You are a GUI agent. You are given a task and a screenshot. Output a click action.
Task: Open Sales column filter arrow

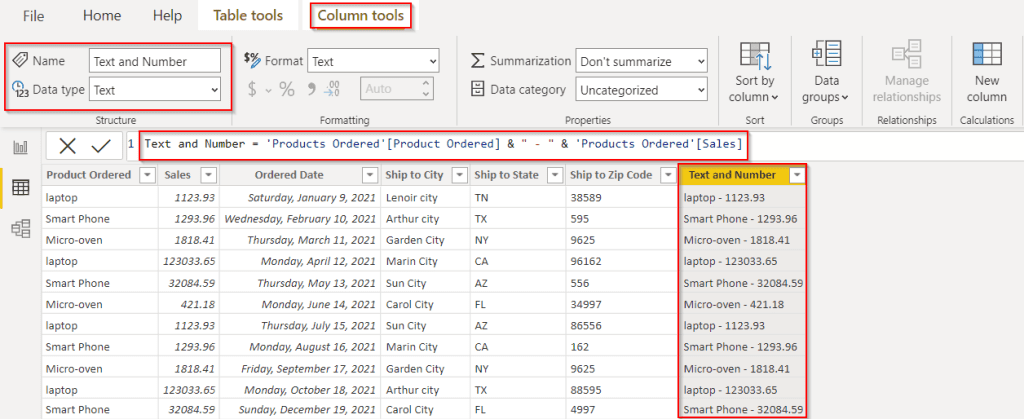tap(209, 175)
